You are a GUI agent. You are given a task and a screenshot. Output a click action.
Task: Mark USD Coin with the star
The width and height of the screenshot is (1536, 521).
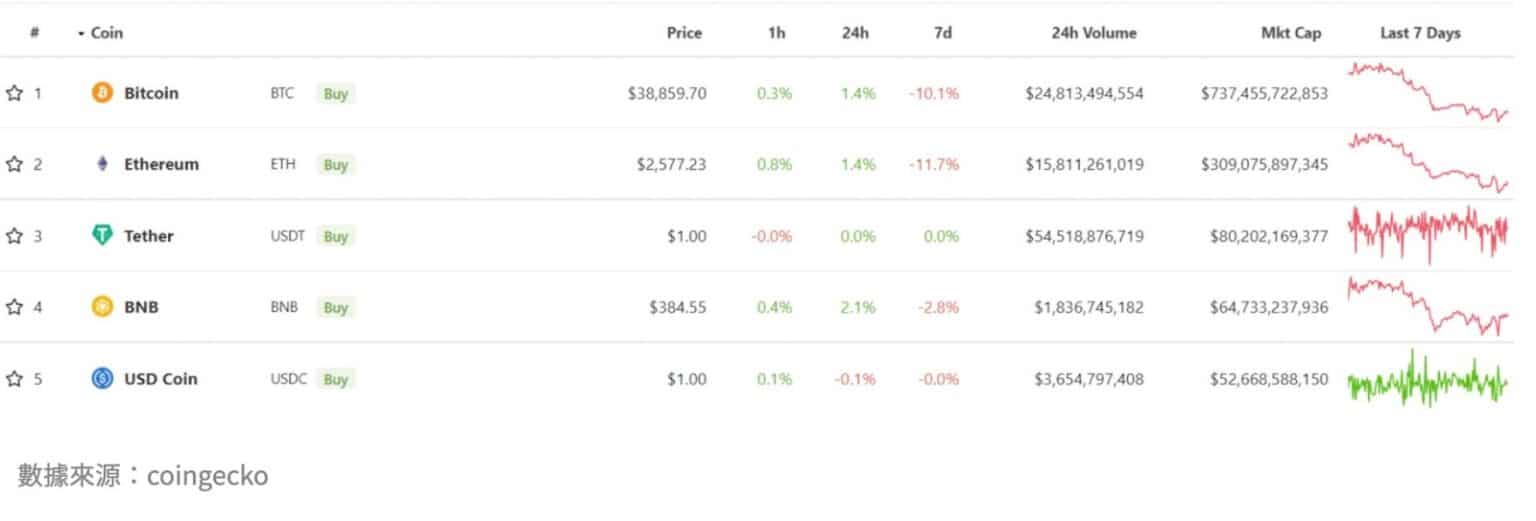(14, 379)
